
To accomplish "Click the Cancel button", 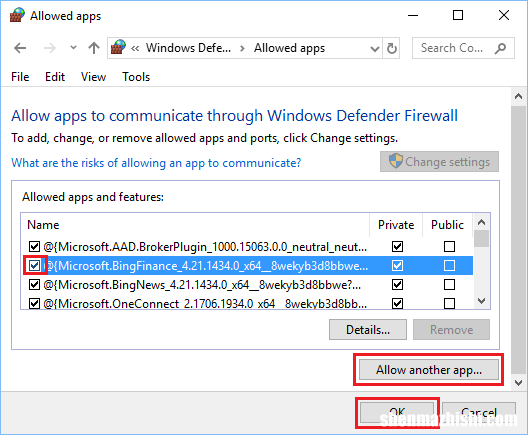I will coord(479,412).
